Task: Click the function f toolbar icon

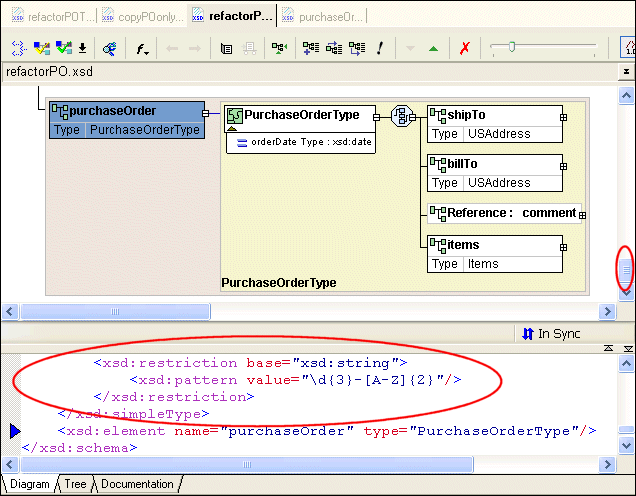Action: [x=143, y=48]
